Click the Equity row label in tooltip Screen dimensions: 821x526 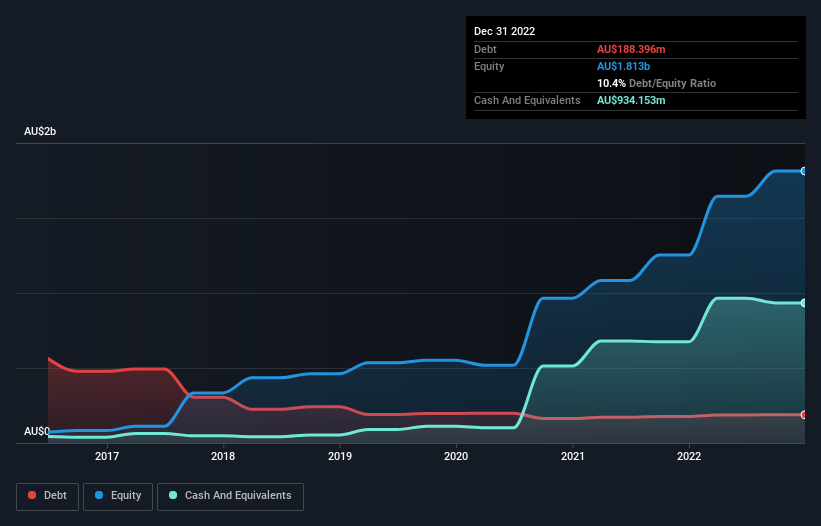[x=489, y=66]
